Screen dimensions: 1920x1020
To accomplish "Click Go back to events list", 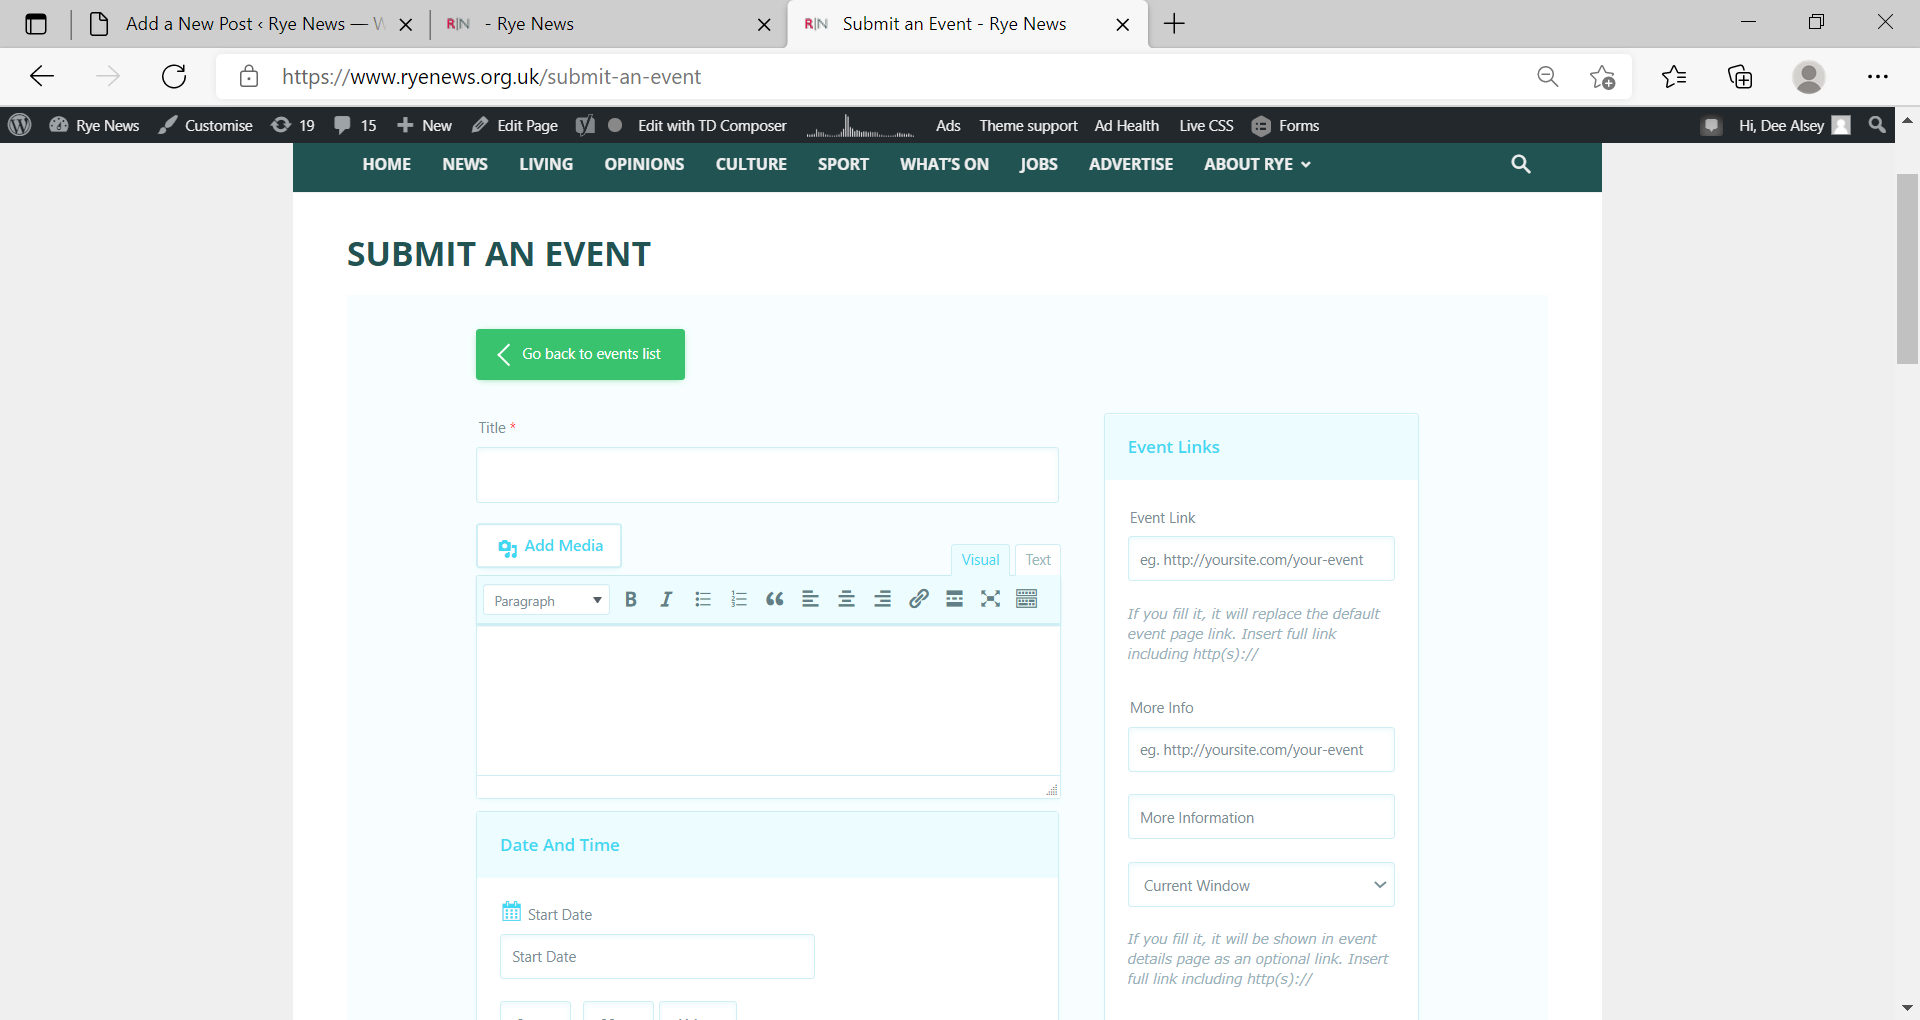I will 580,354.
